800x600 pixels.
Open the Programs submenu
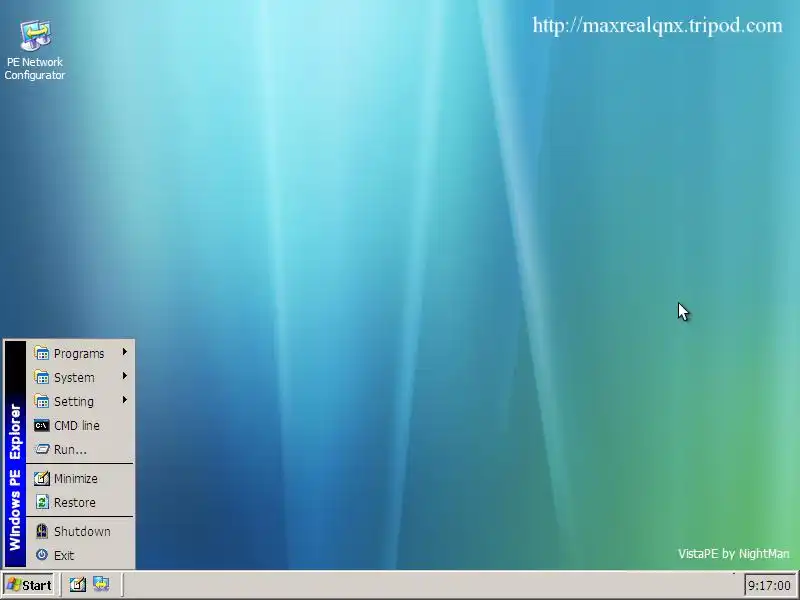tap(80, 353)
